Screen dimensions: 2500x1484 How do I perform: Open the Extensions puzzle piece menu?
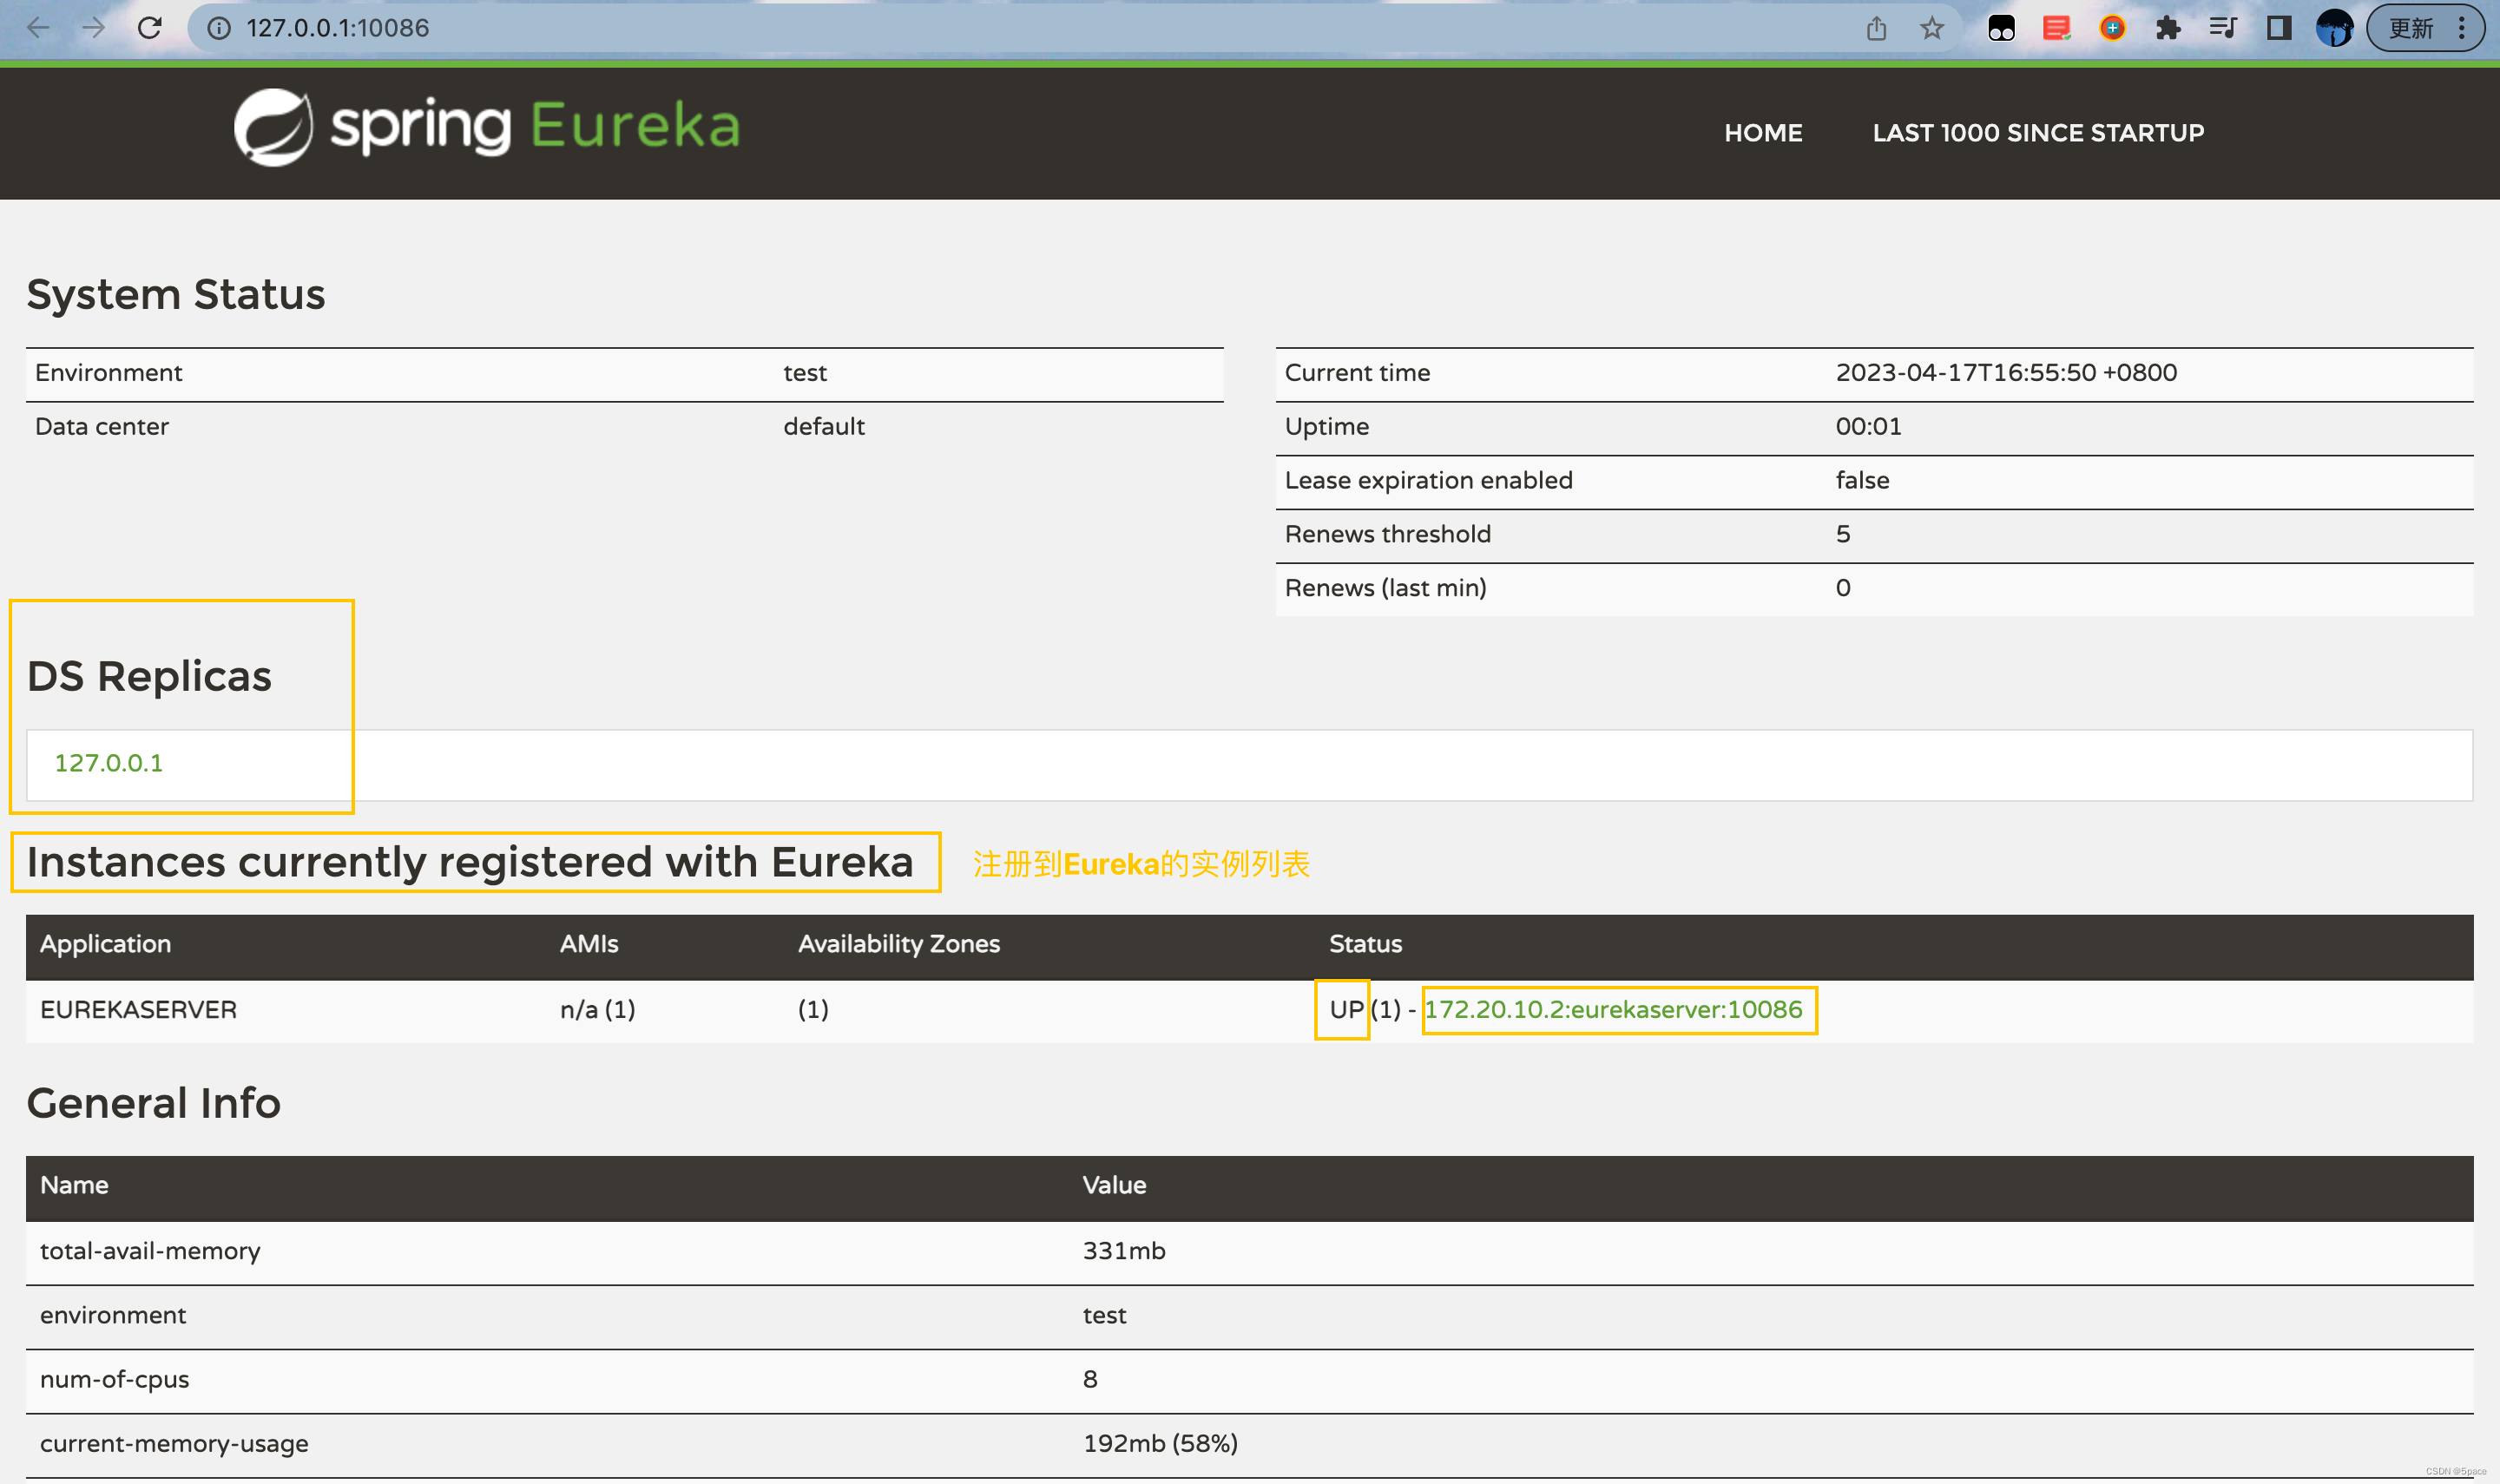tap(2167, 28)
